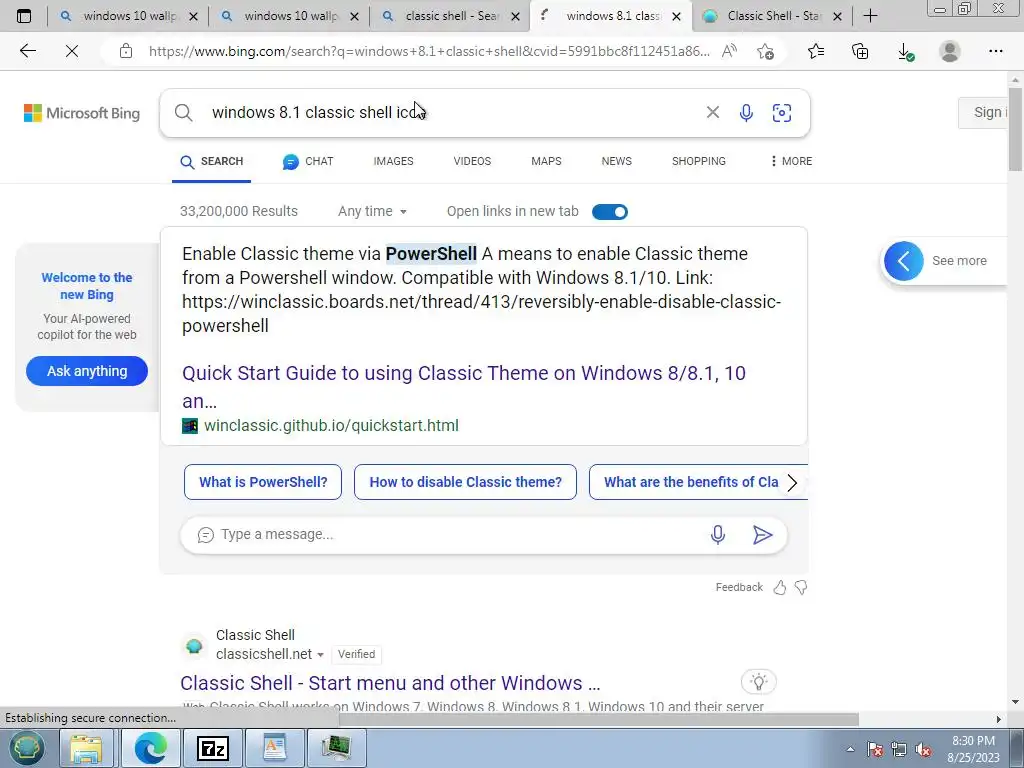Click the Bing search query field
Image resolution: width=1024 pixels, height=768 pixels.
[451, 112]
